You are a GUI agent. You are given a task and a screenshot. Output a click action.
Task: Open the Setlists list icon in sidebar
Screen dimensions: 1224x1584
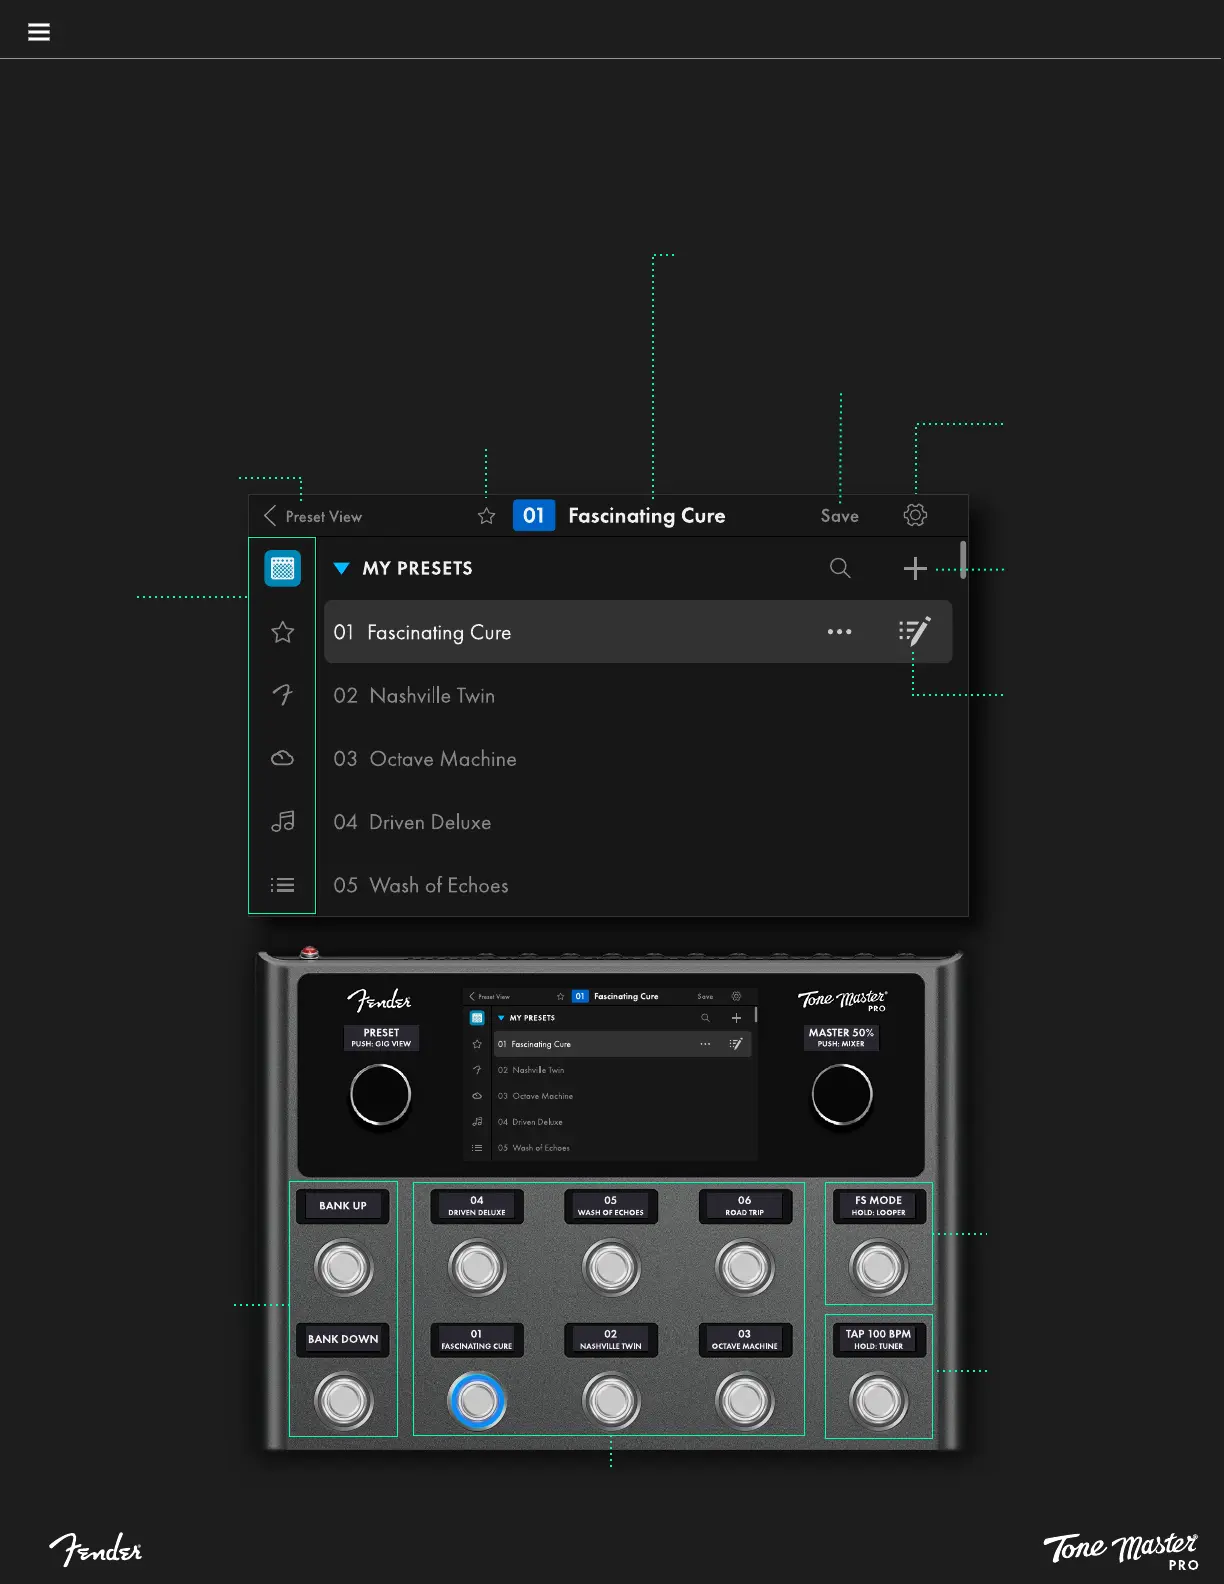click(283, 885)
